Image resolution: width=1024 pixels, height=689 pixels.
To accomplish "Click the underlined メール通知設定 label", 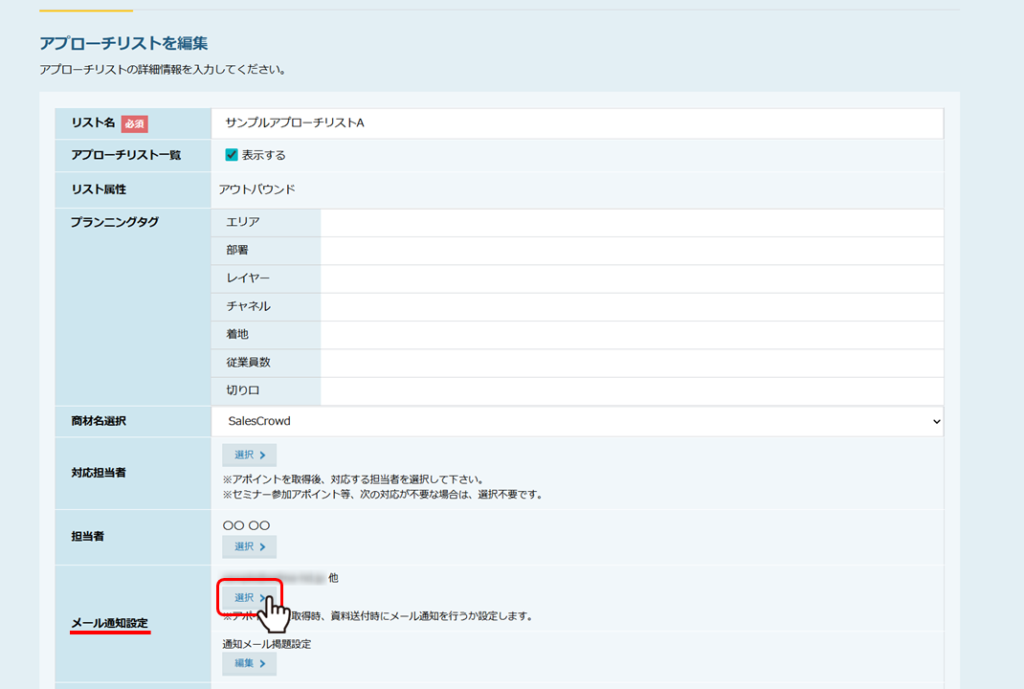I will coord(110,624).
